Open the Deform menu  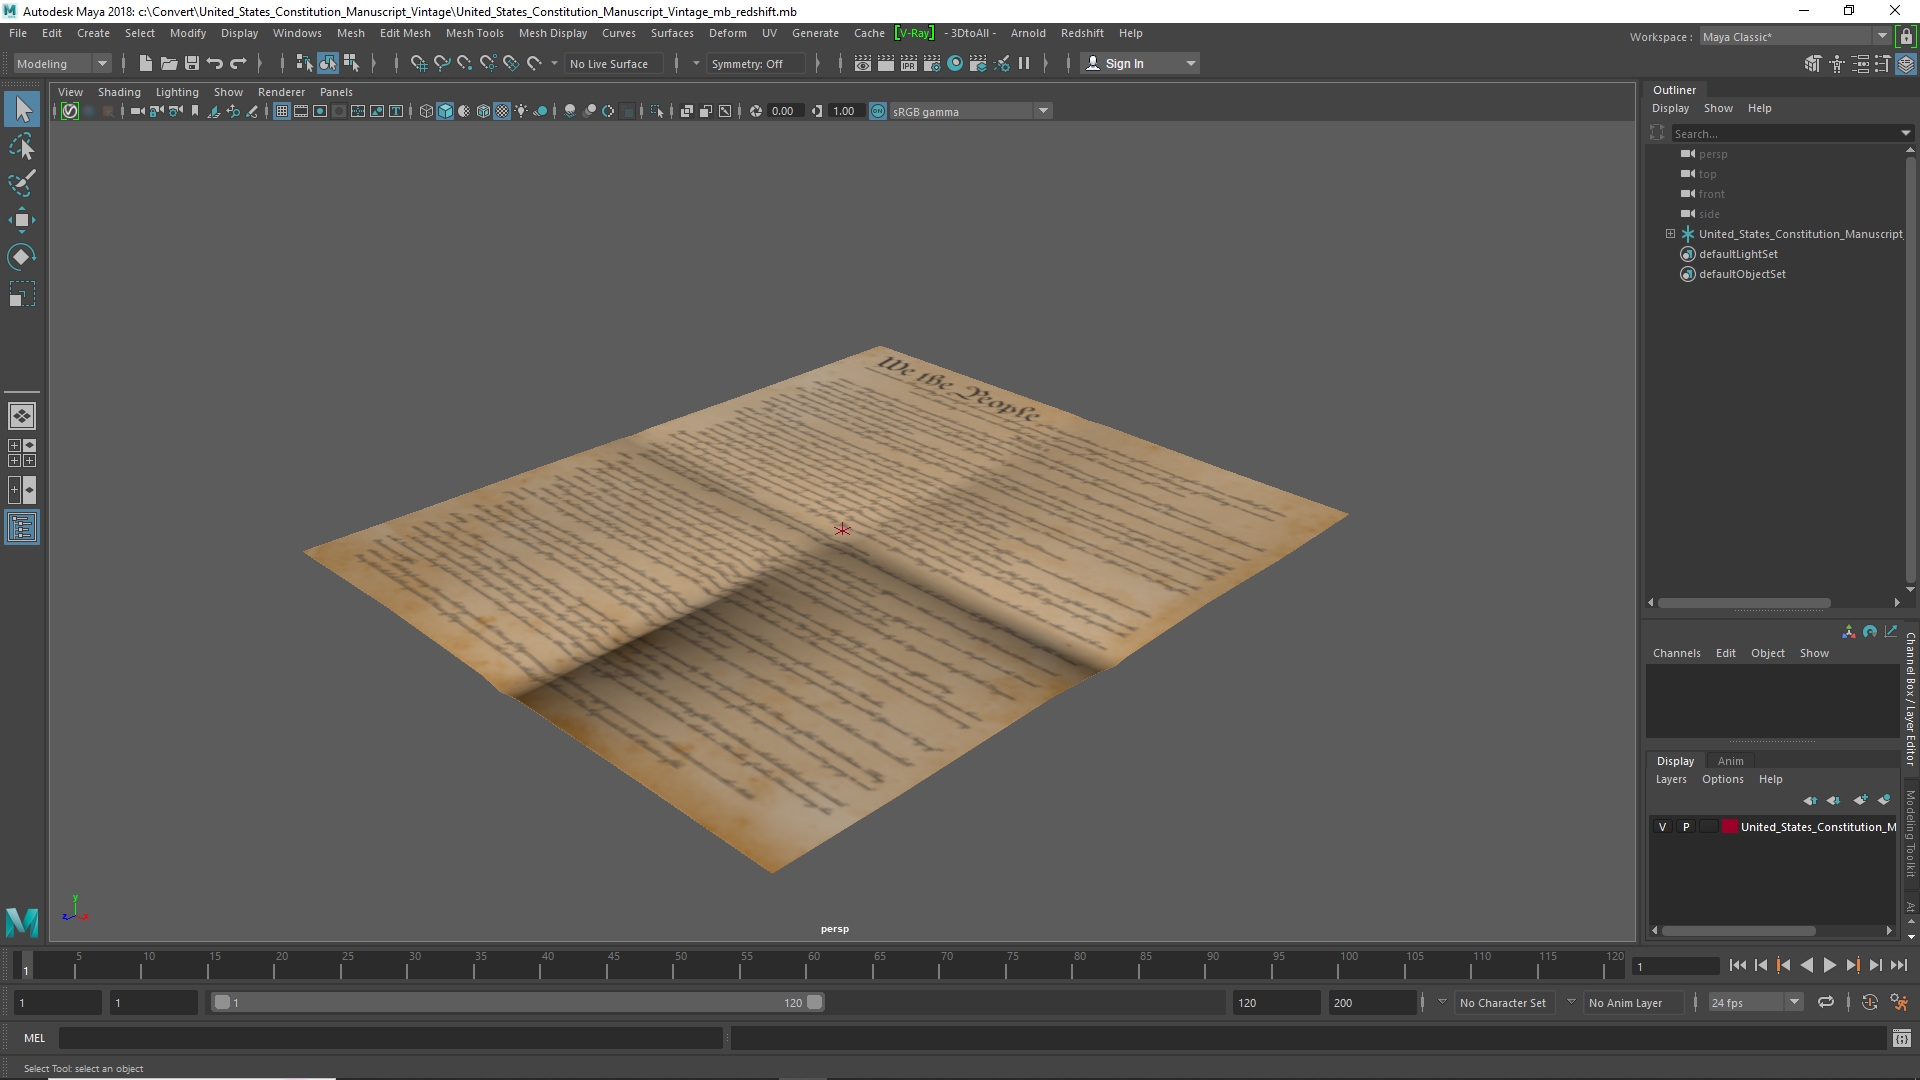727,33
